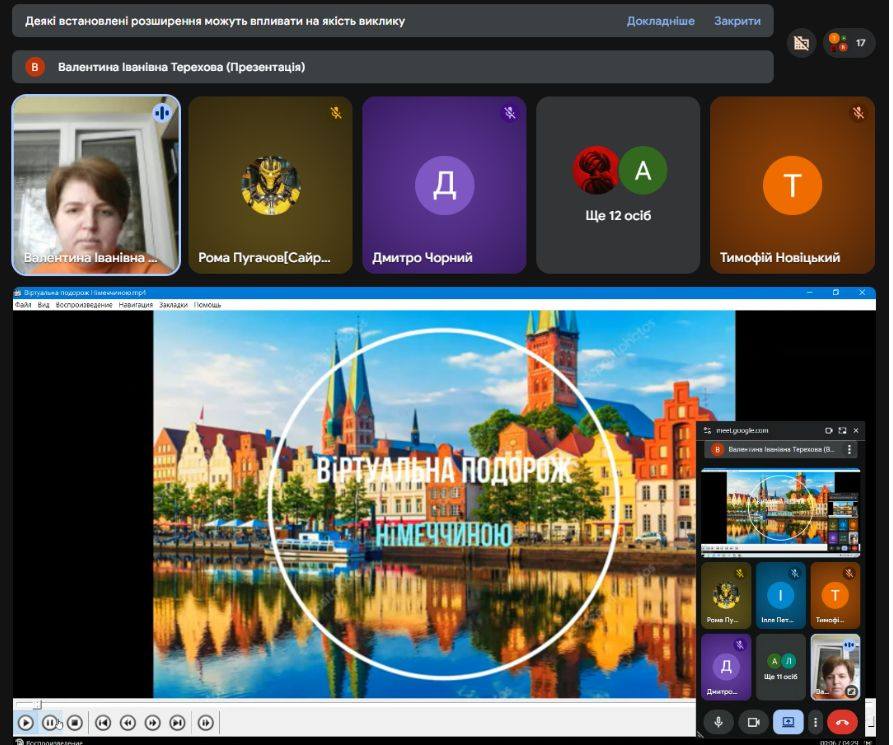Open Ще 11 осіб tile in mini window
The width and height of the screenshot is (893, 745).
[x=780, y=667]
